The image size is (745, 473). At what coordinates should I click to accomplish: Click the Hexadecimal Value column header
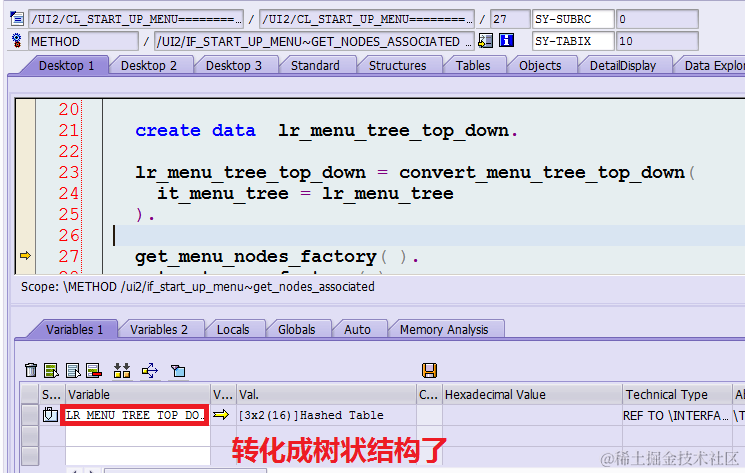pos(532,394)
